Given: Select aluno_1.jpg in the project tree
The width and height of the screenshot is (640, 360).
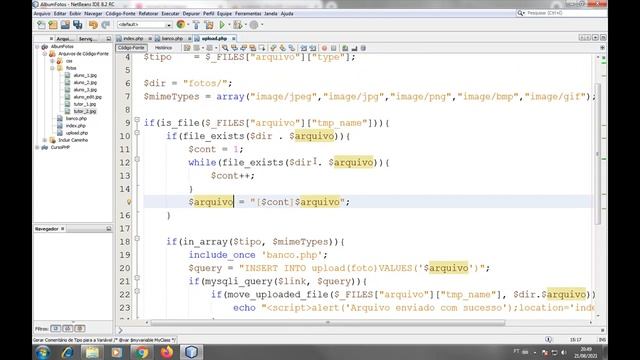Looking at the screenshot, I should point(85,75).
